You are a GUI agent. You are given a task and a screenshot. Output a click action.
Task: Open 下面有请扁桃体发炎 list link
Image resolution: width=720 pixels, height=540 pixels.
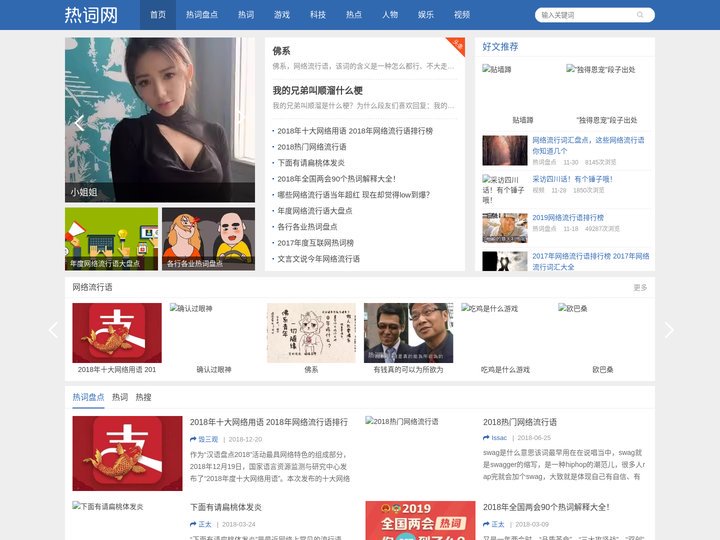(x=311, y=163)
